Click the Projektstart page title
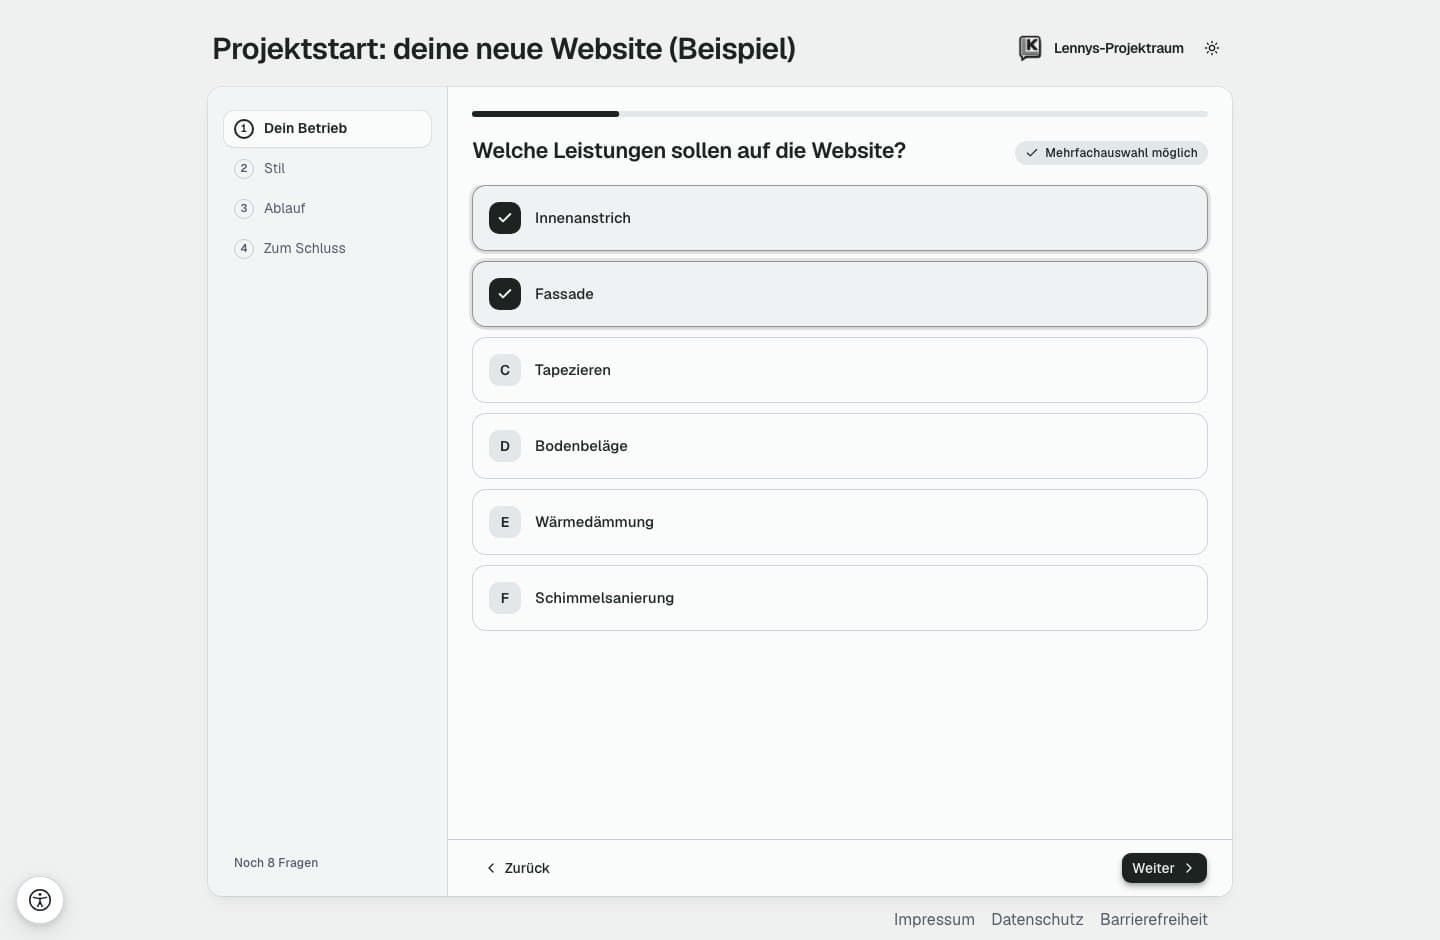Viewport: 1440px width, 940px height. point(504,49)
